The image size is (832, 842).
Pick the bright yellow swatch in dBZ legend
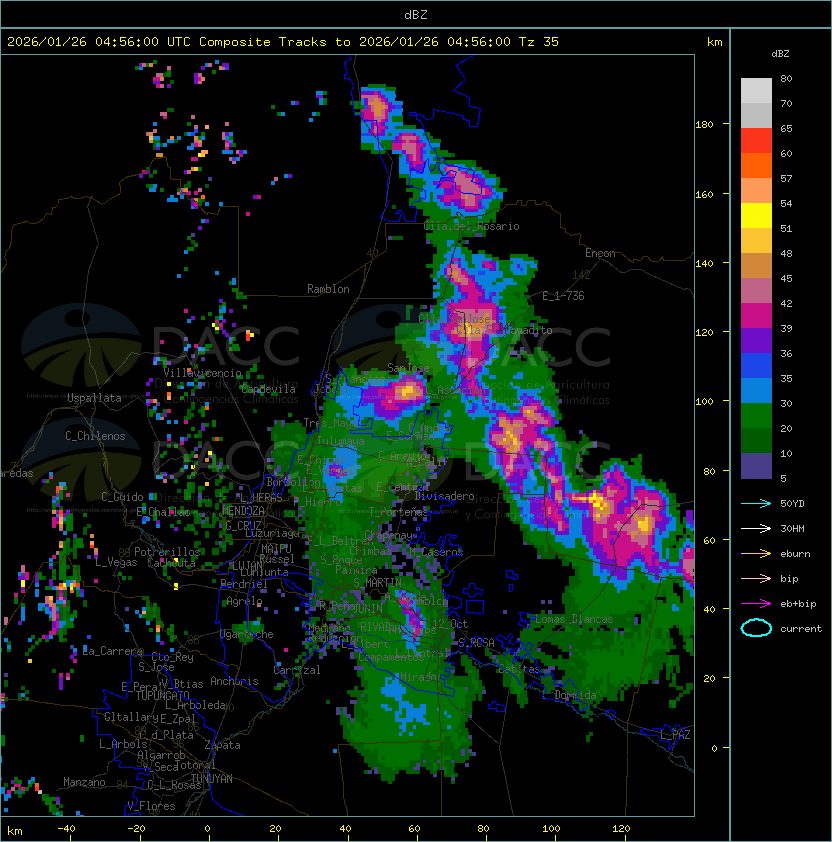(x=756, y=216)
